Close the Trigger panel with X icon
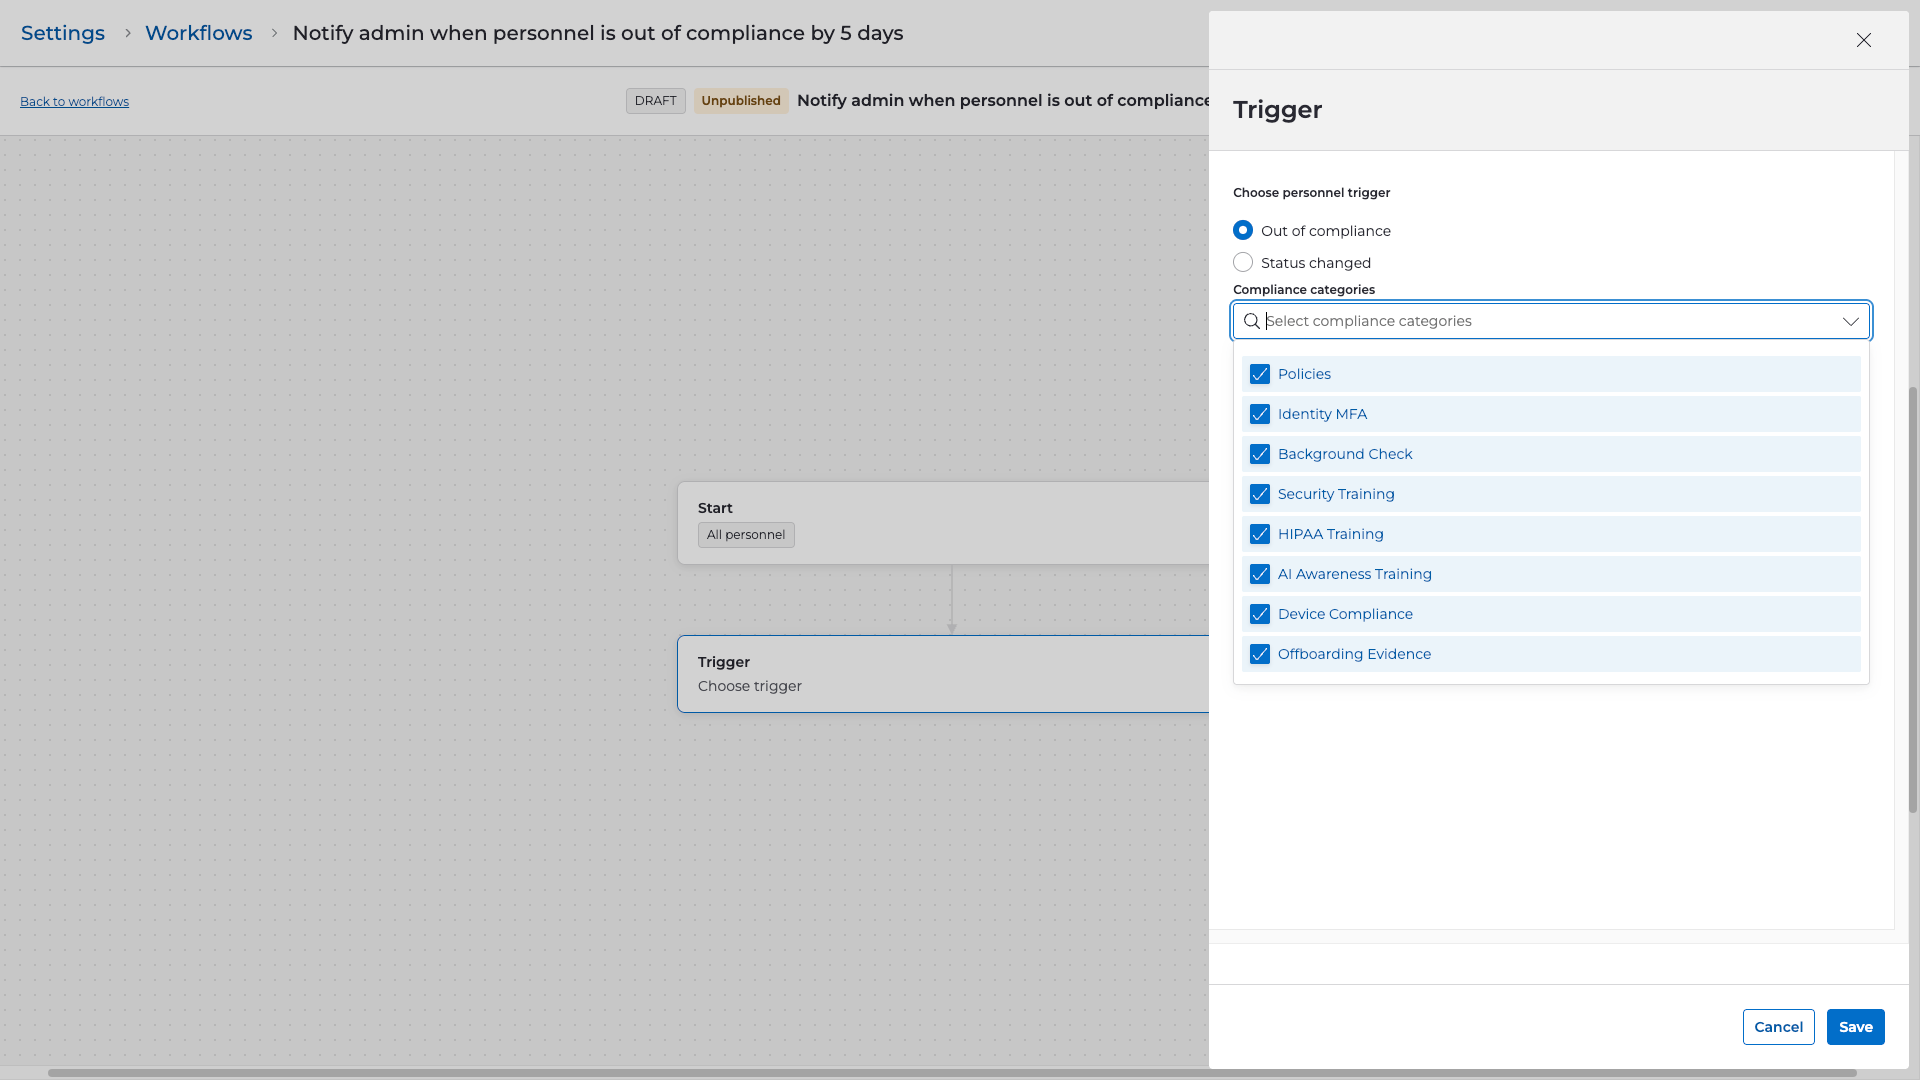The height and width of the screenshot is (1080, 1920). click(x=1863, y=40)
